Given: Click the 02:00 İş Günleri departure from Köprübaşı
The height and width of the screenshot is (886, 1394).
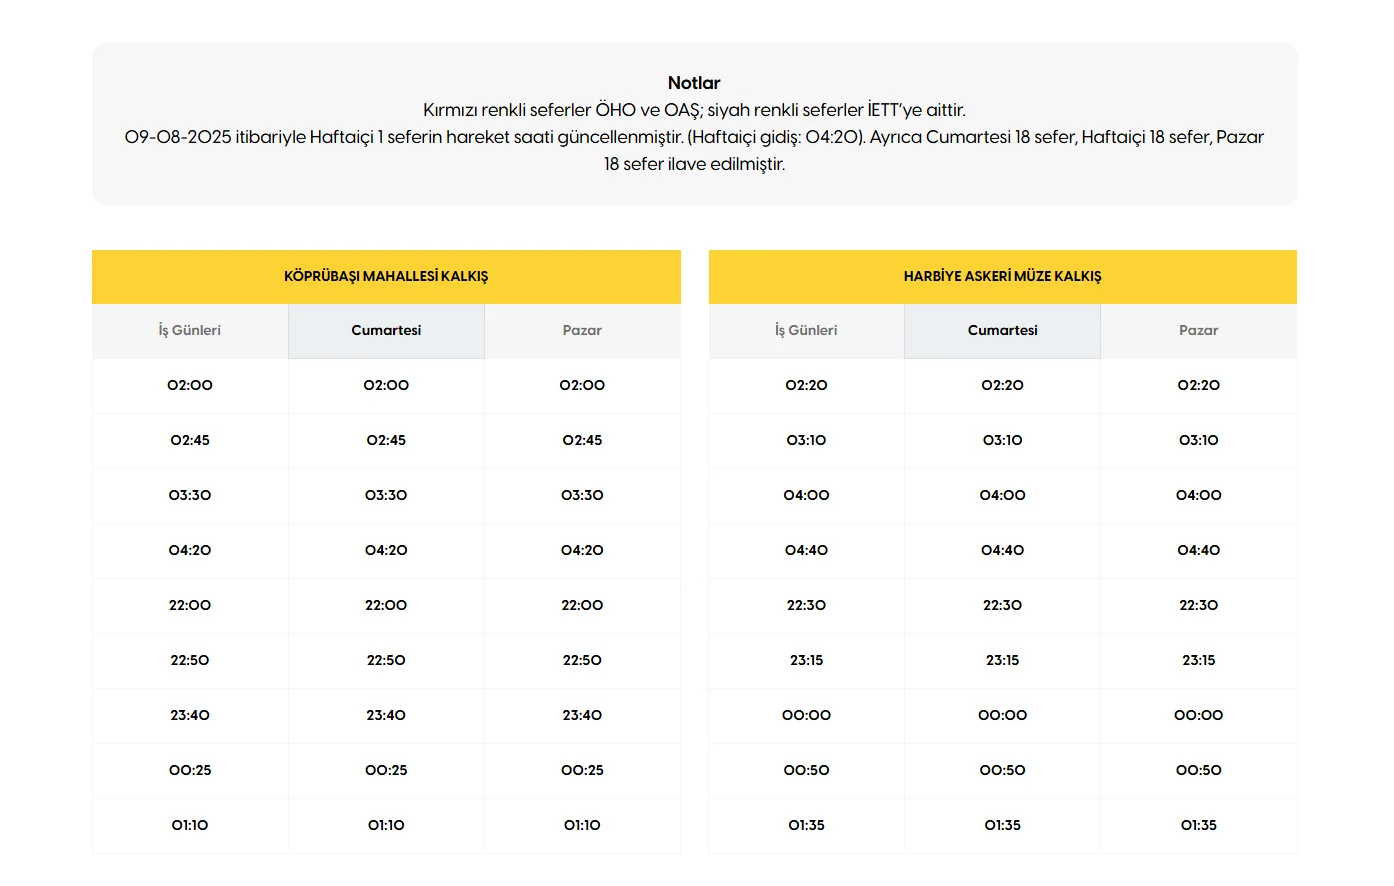Looking at the screenshot, I should pyautogui.click(x=190, y=386).
